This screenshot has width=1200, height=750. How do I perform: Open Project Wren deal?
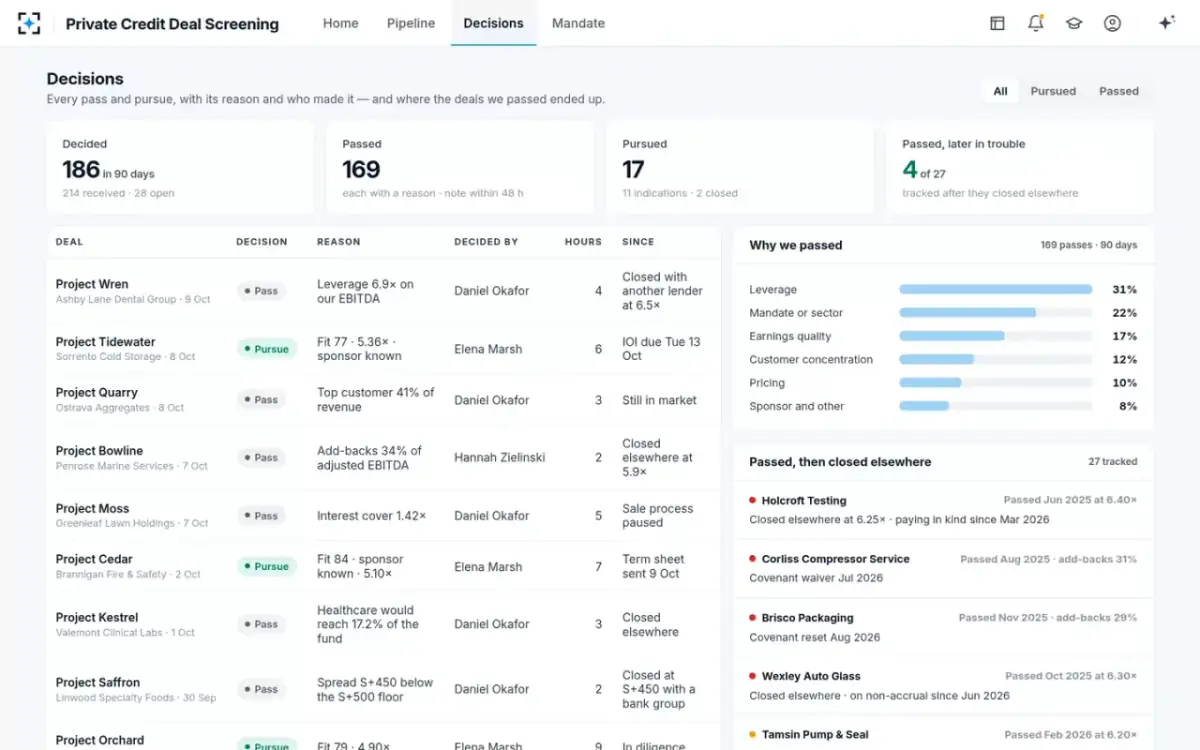(92, 284)
